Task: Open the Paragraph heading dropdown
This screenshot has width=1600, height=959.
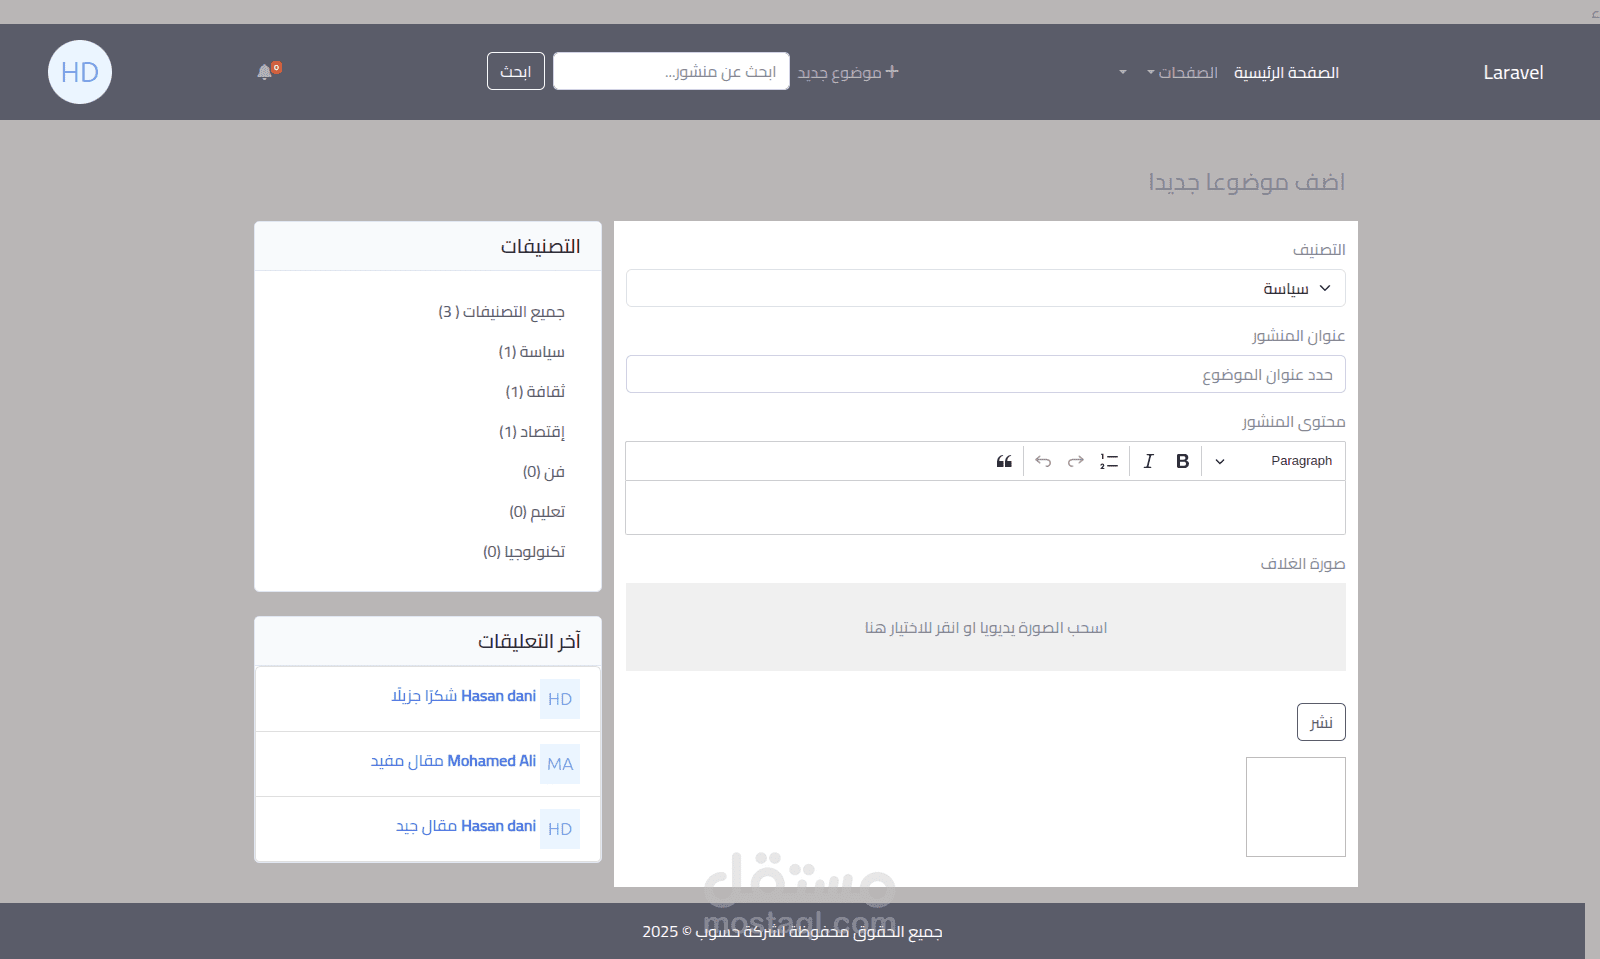Action: point(1273,461)
